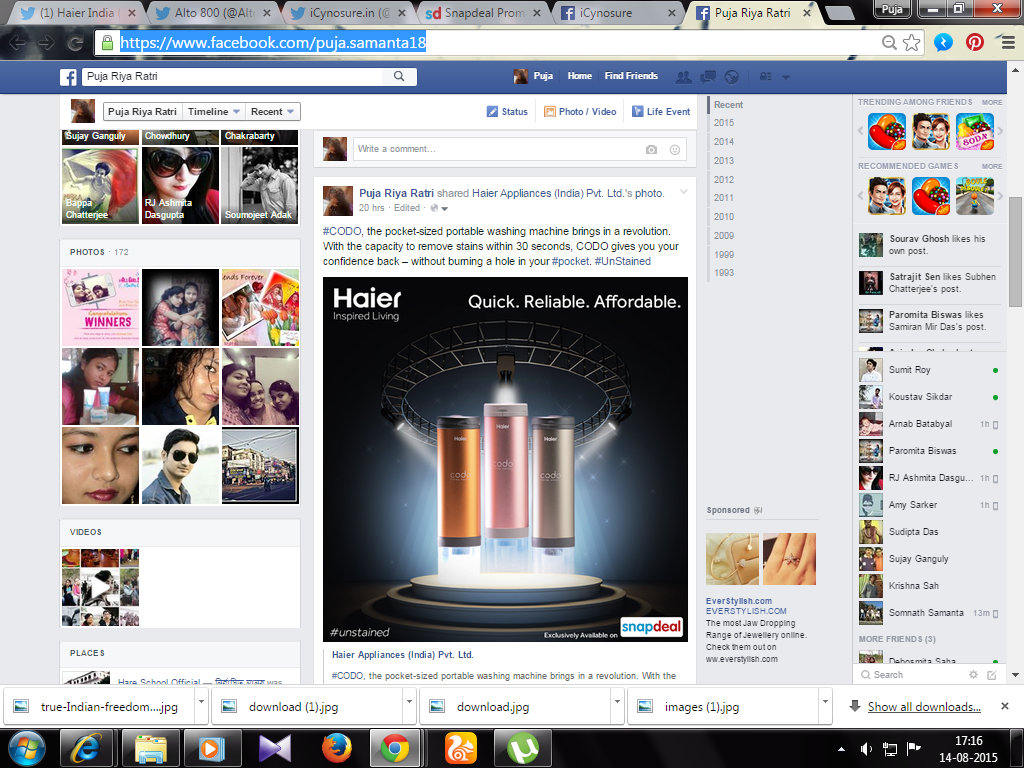
Task: Open Firefox from taskbar
Action: (336, 748)
